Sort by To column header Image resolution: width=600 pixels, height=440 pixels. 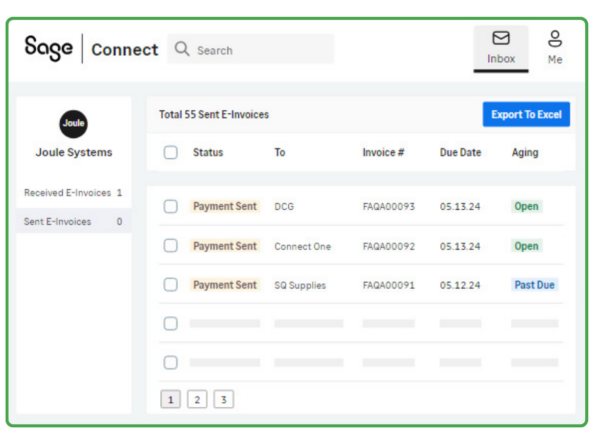point(280,153)
